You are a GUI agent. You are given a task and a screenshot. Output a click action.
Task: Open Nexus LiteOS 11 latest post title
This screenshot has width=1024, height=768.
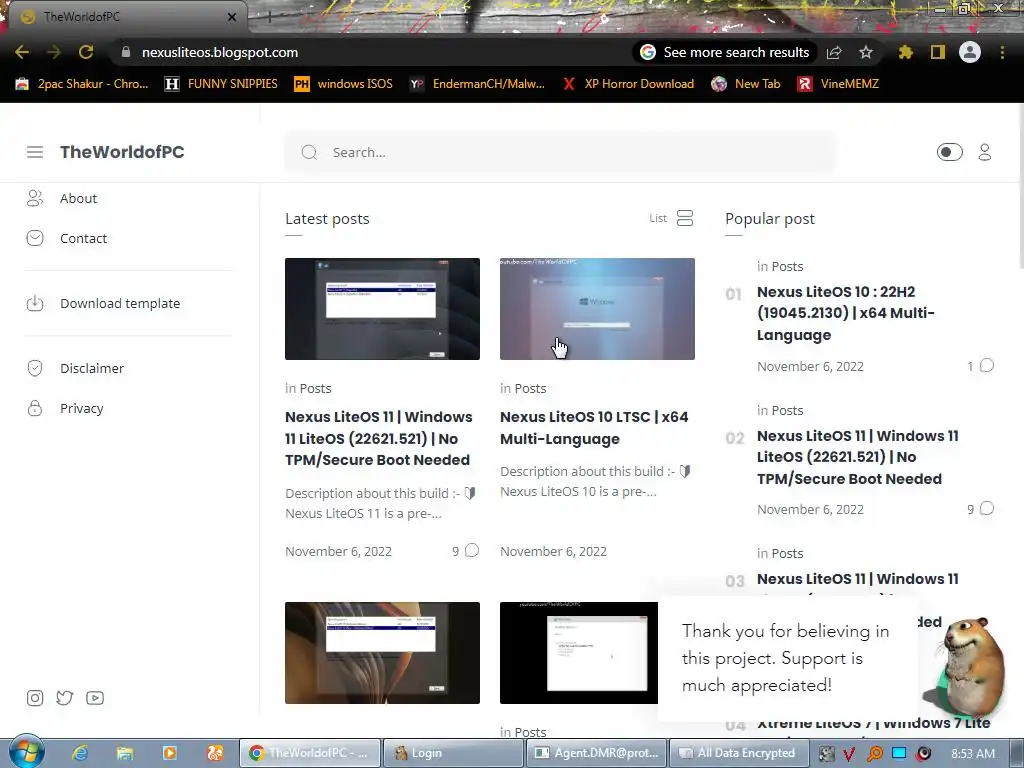click(379, 438)
